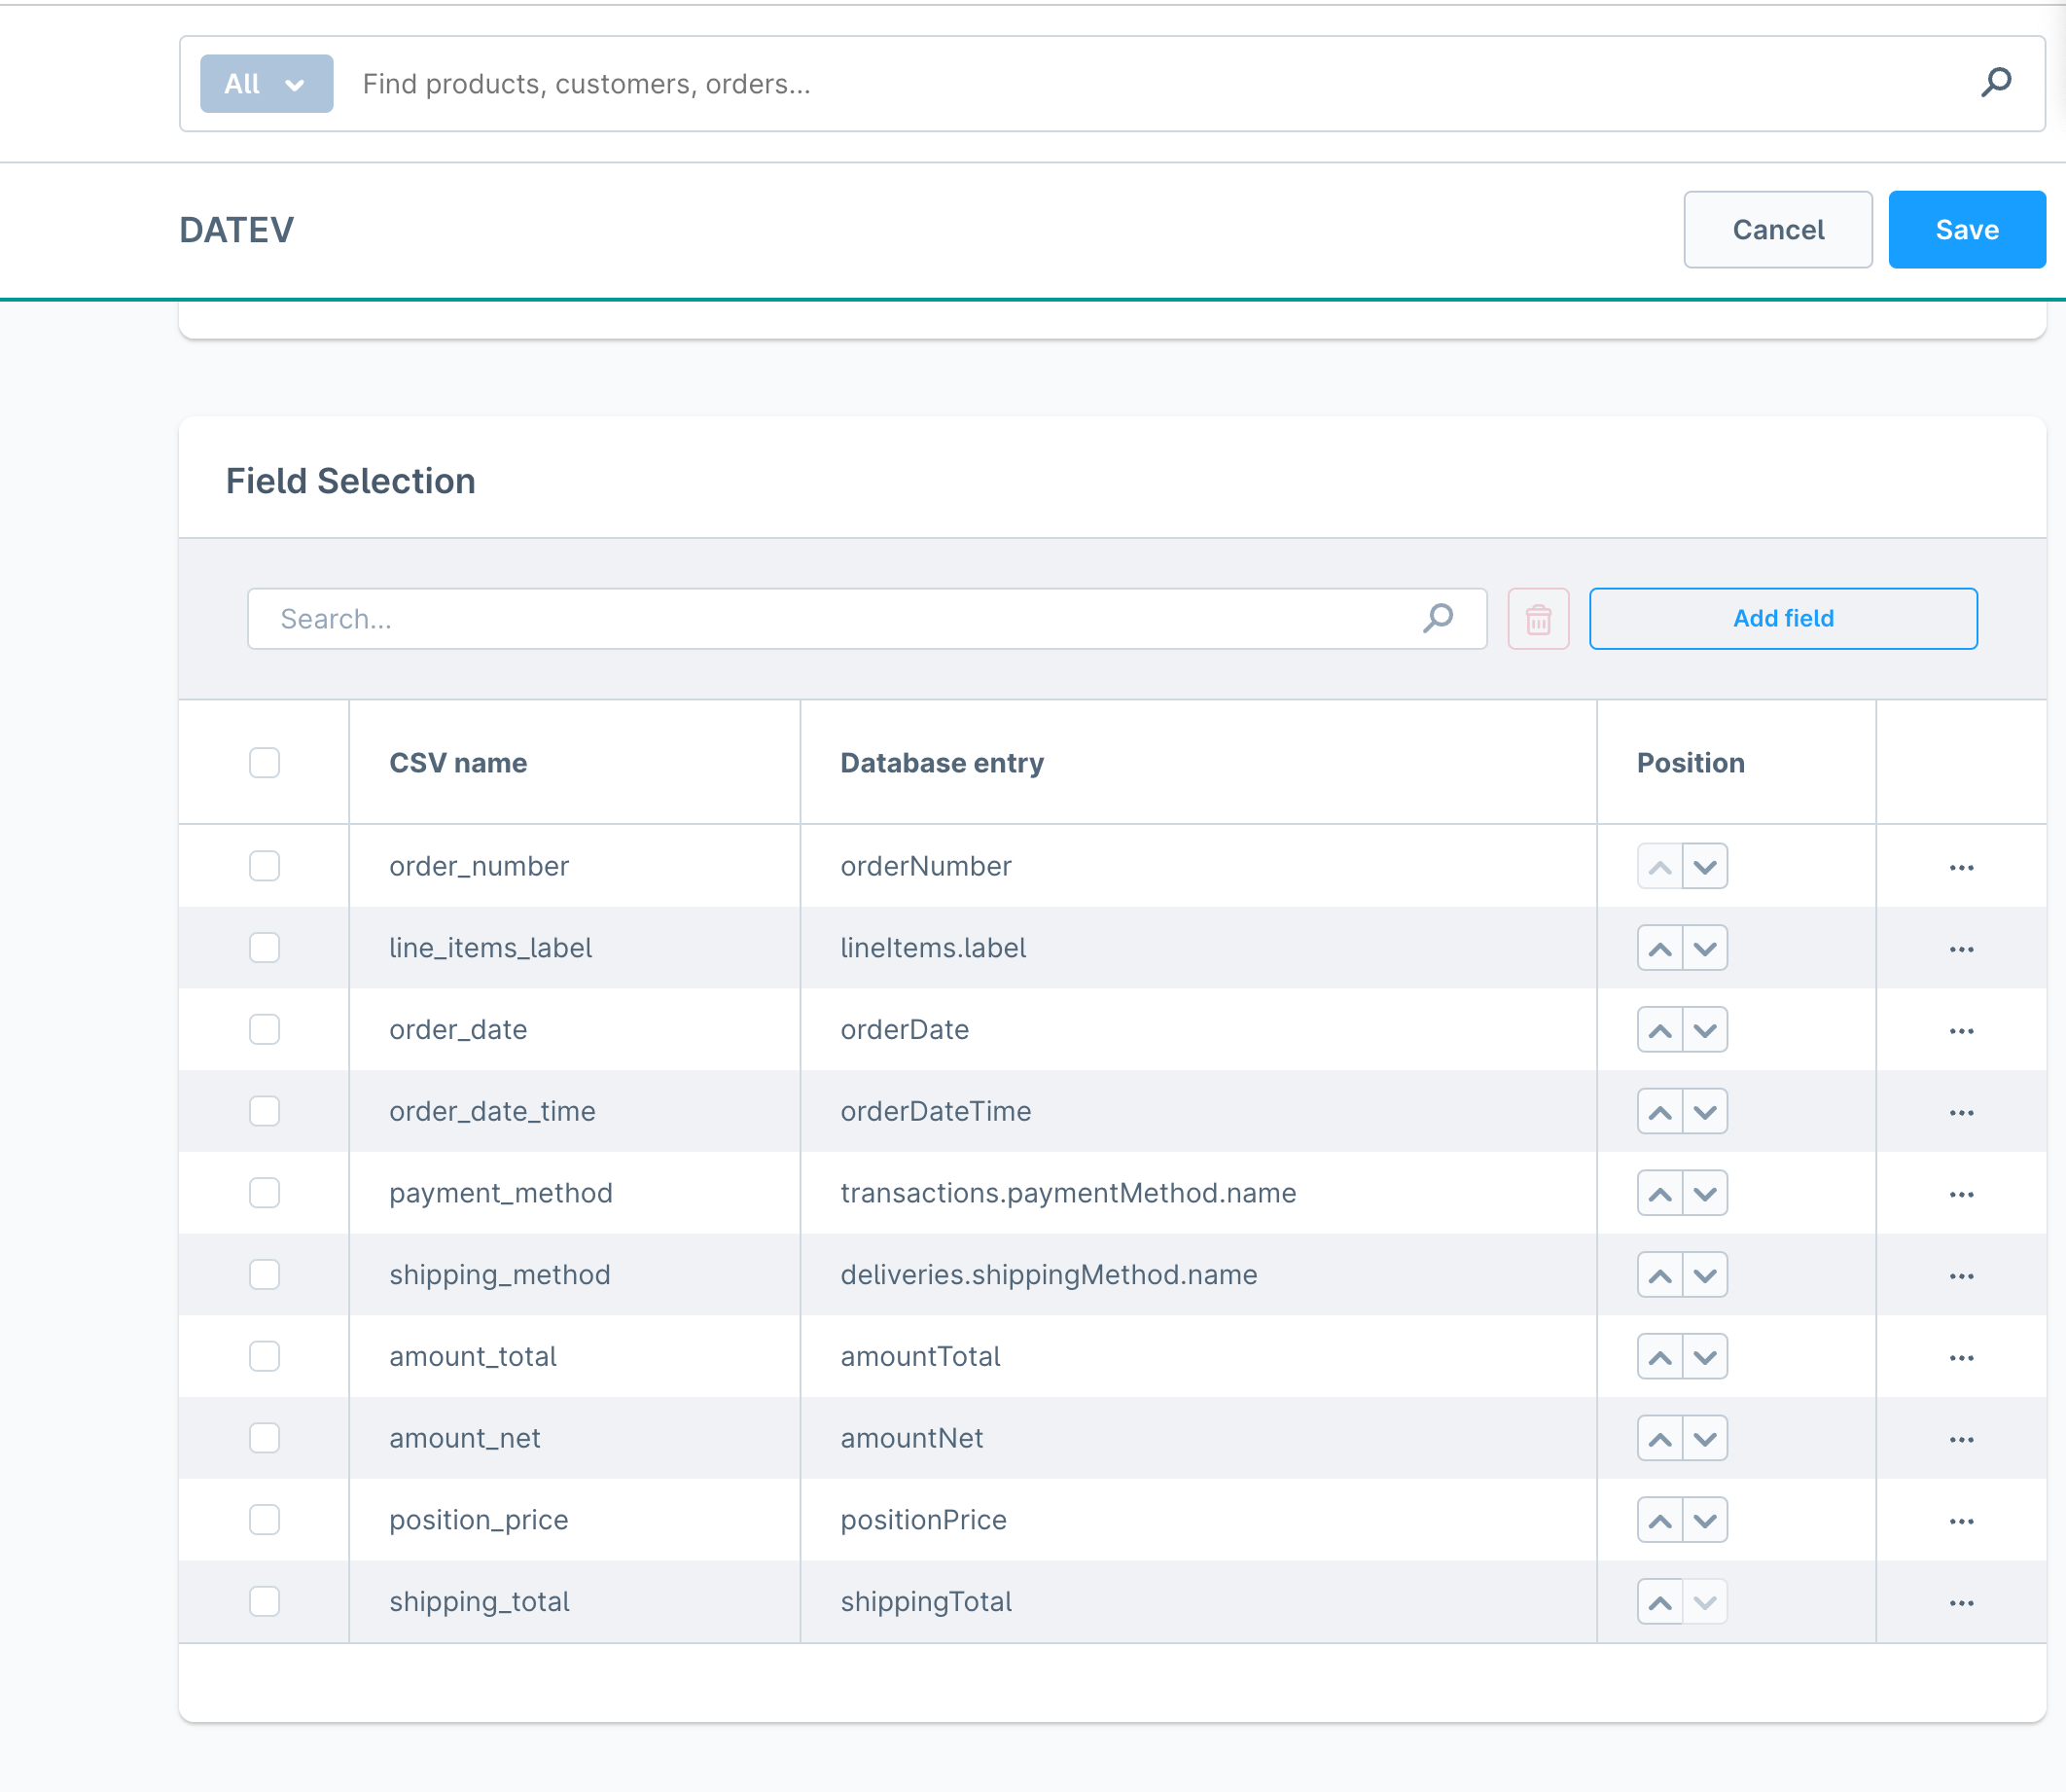Open more options for shipping_total row

tap(1961, 1603)
